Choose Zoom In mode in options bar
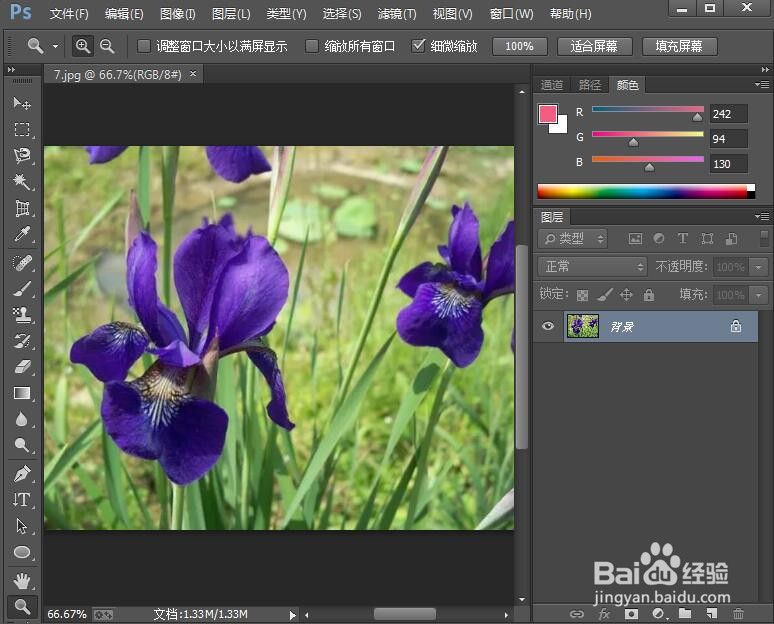The height and width of the screenshot is (624, 774). tap(82, 46)
